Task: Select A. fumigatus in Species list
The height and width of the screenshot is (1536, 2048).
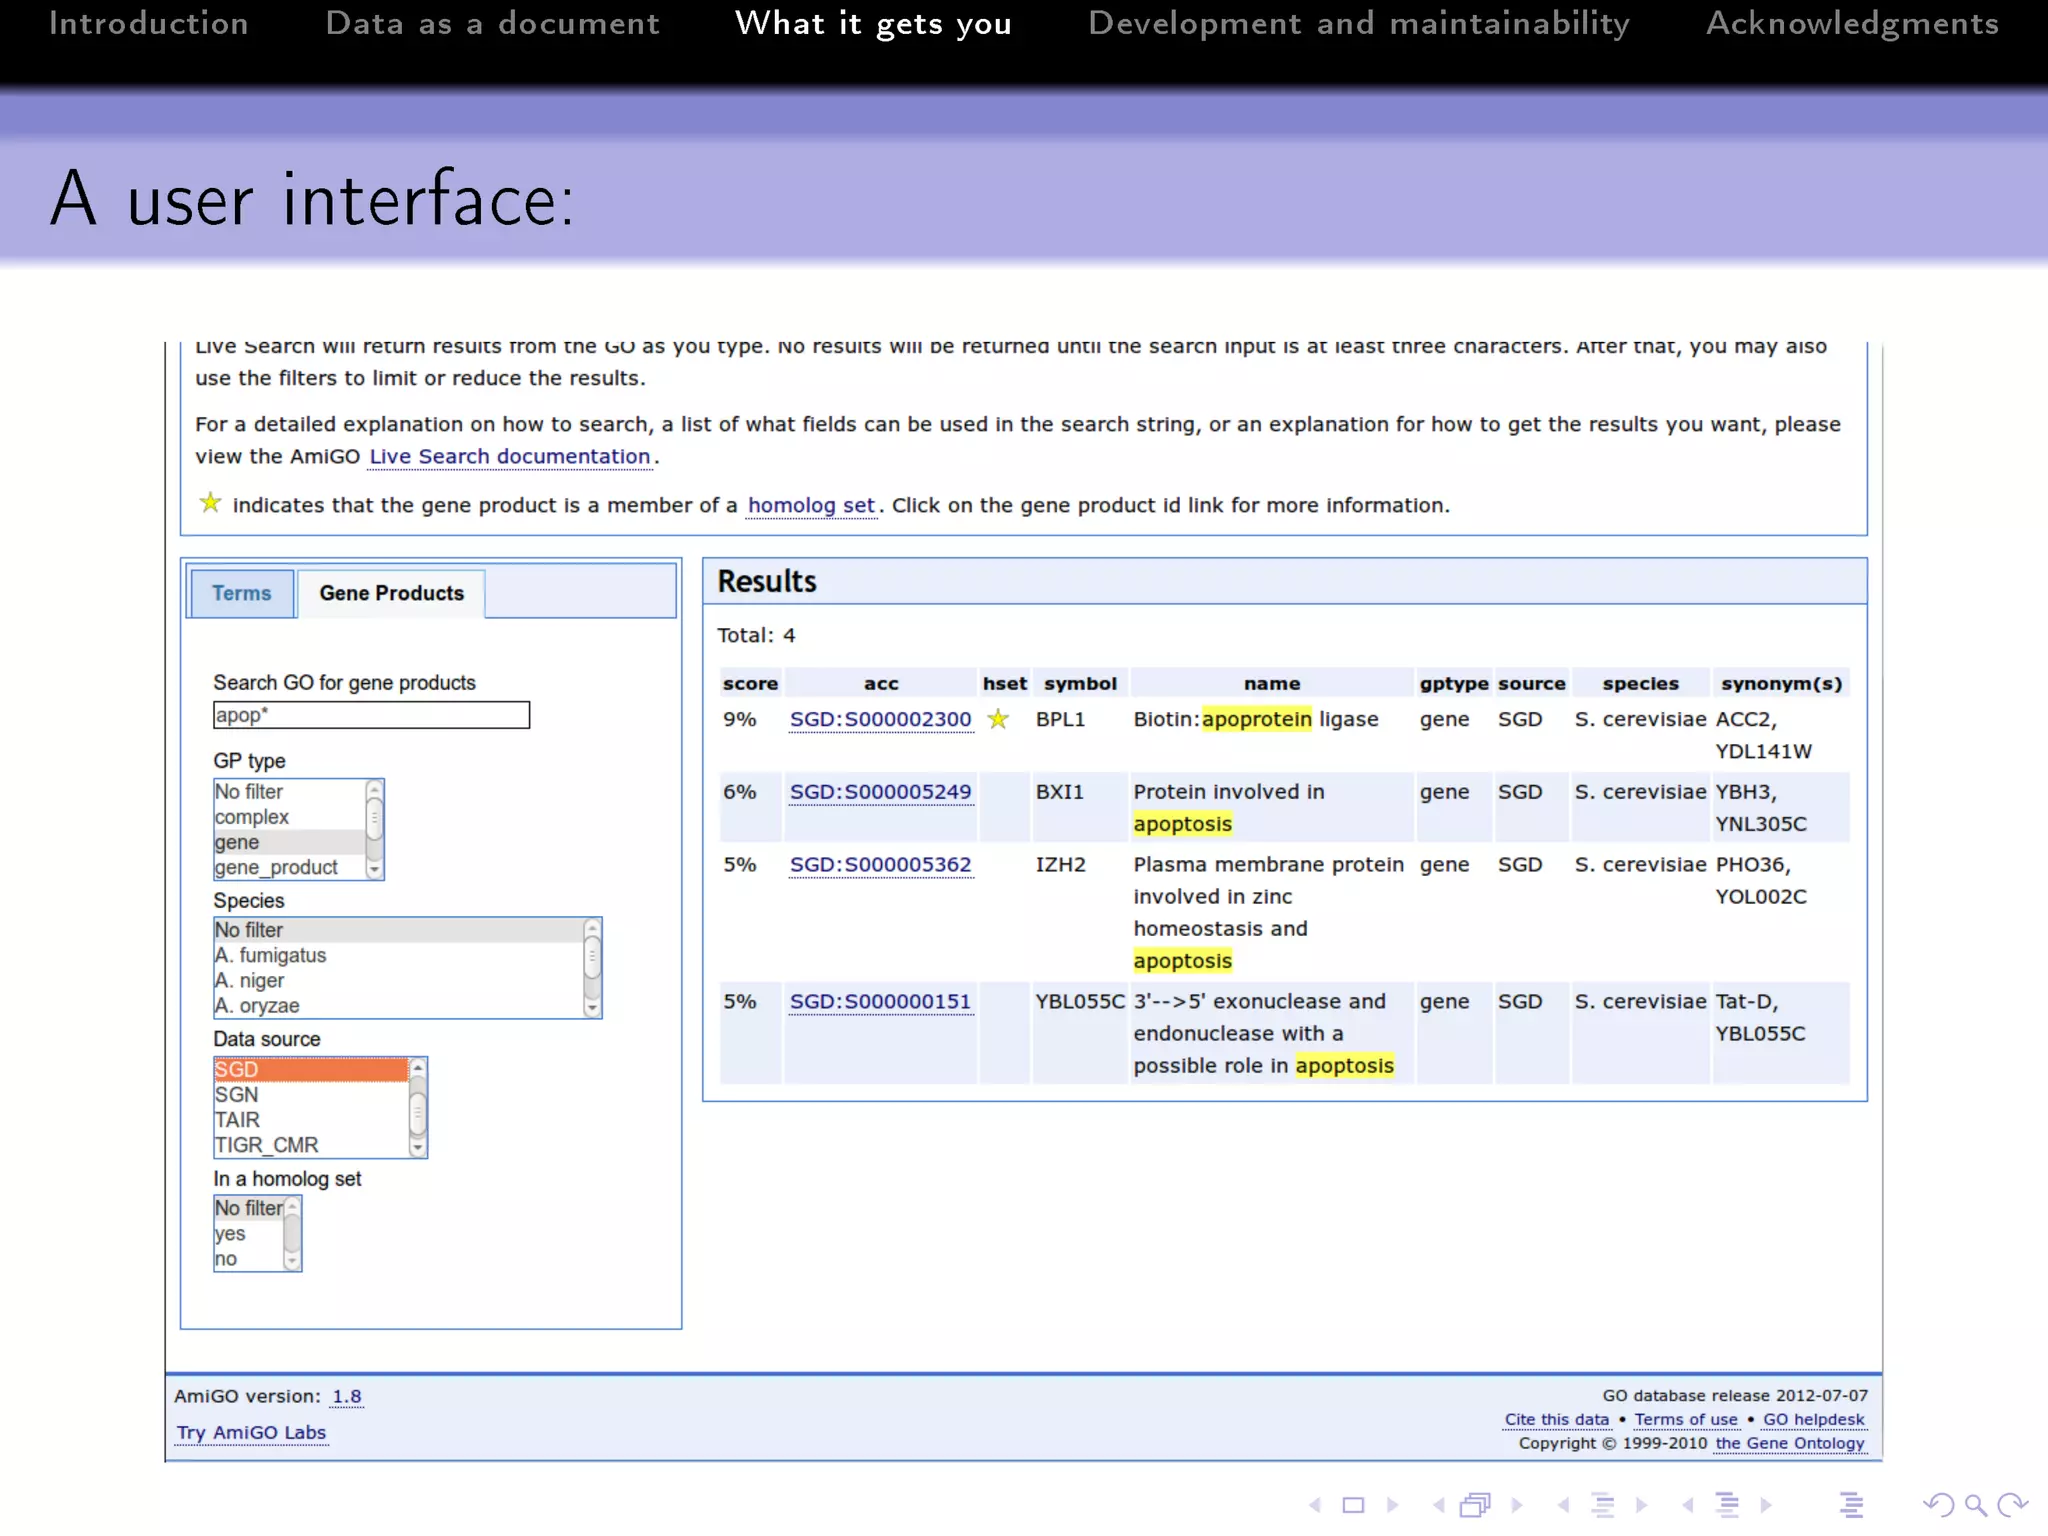Action: 398,955
